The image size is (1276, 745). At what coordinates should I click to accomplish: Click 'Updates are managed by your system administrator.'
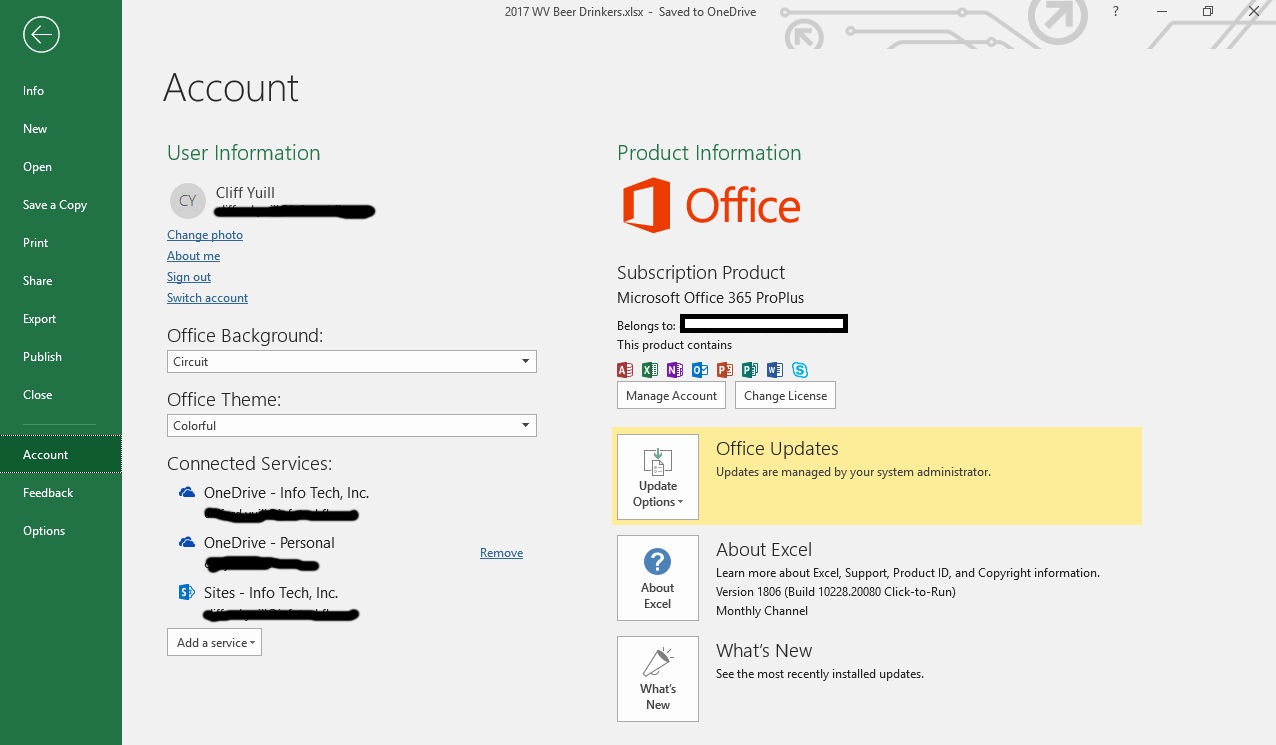click(853, 472)
